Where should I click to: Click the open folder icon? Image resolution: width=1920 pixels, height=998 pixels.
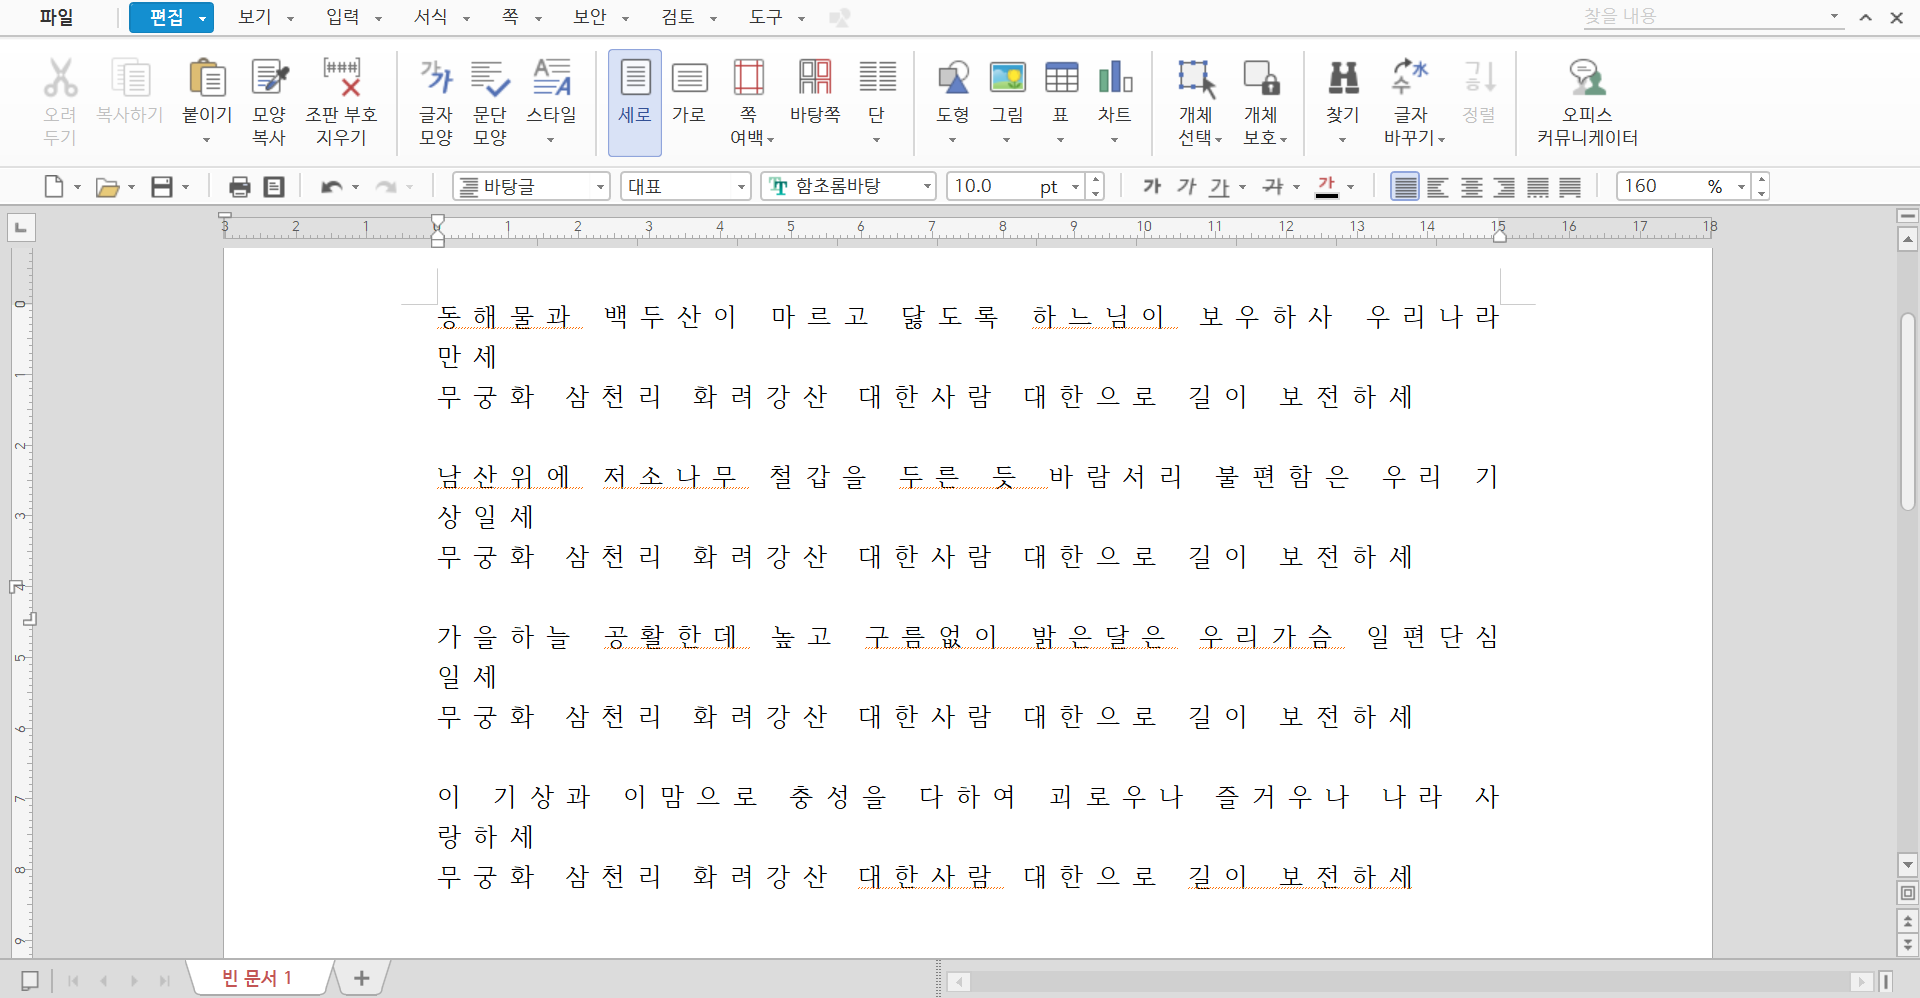pyautogui.click(x=107, y=186)
